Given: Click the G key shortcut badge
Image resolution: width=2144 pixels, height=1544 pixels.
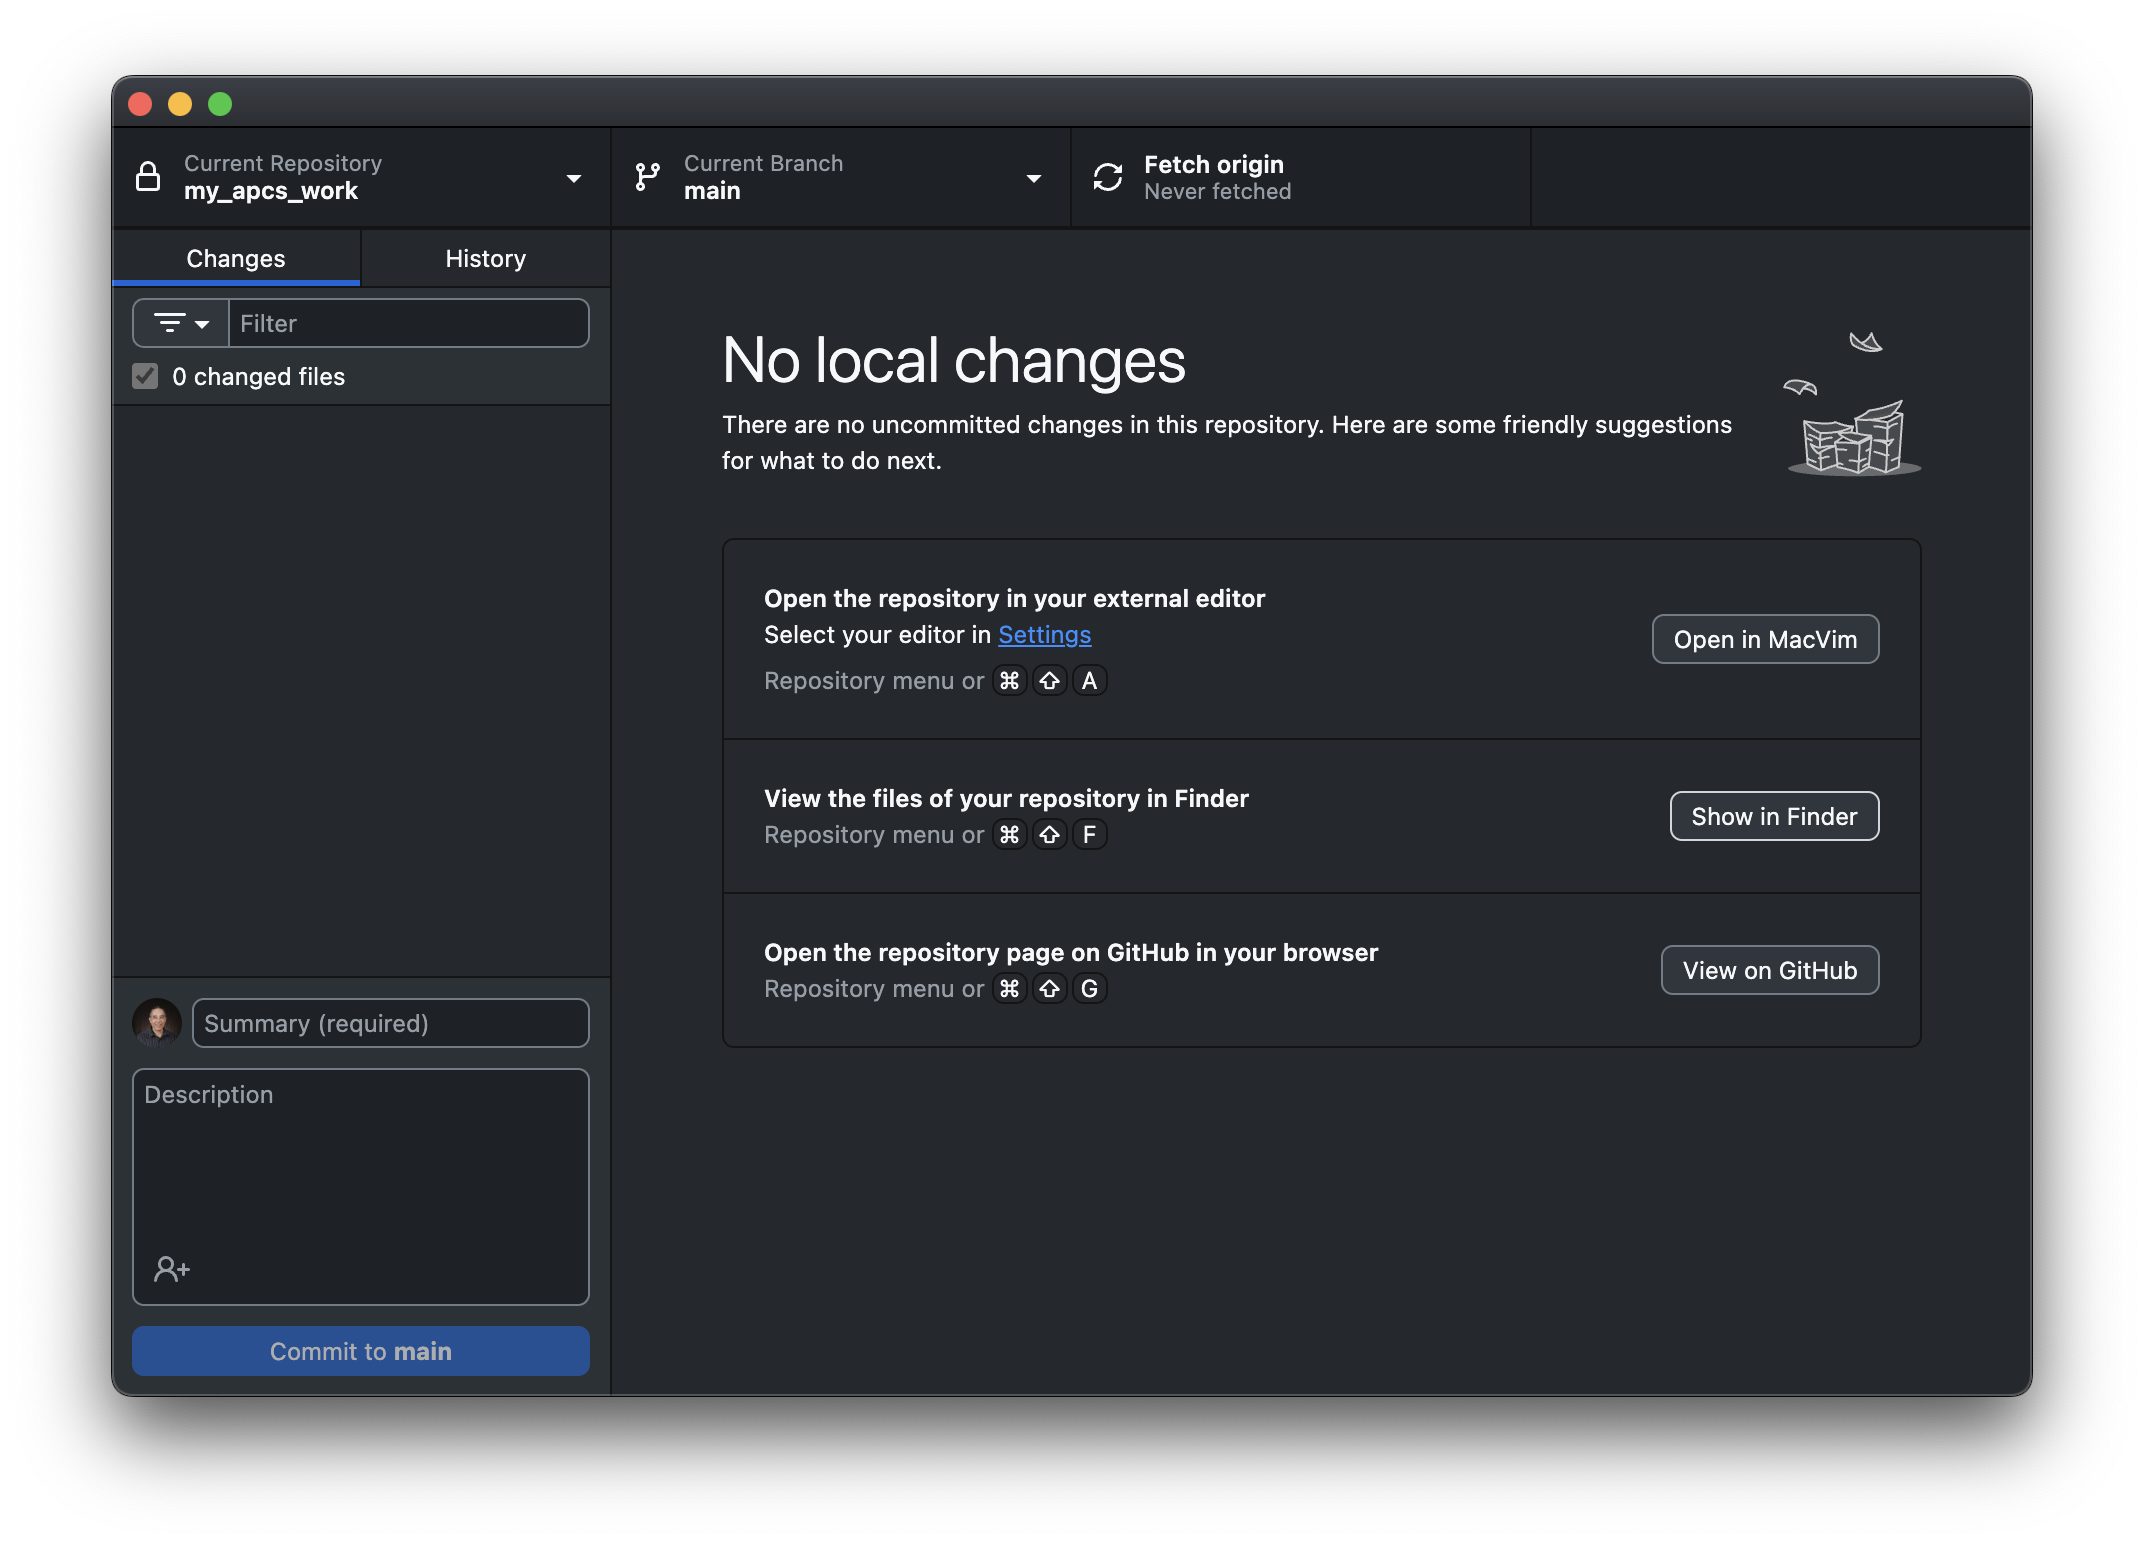Looking at the screenshot, I should 1090,988.
